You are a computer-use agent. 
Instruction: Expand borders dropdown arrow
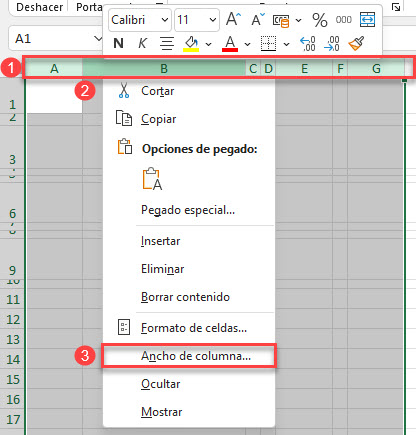coord(286,44)
